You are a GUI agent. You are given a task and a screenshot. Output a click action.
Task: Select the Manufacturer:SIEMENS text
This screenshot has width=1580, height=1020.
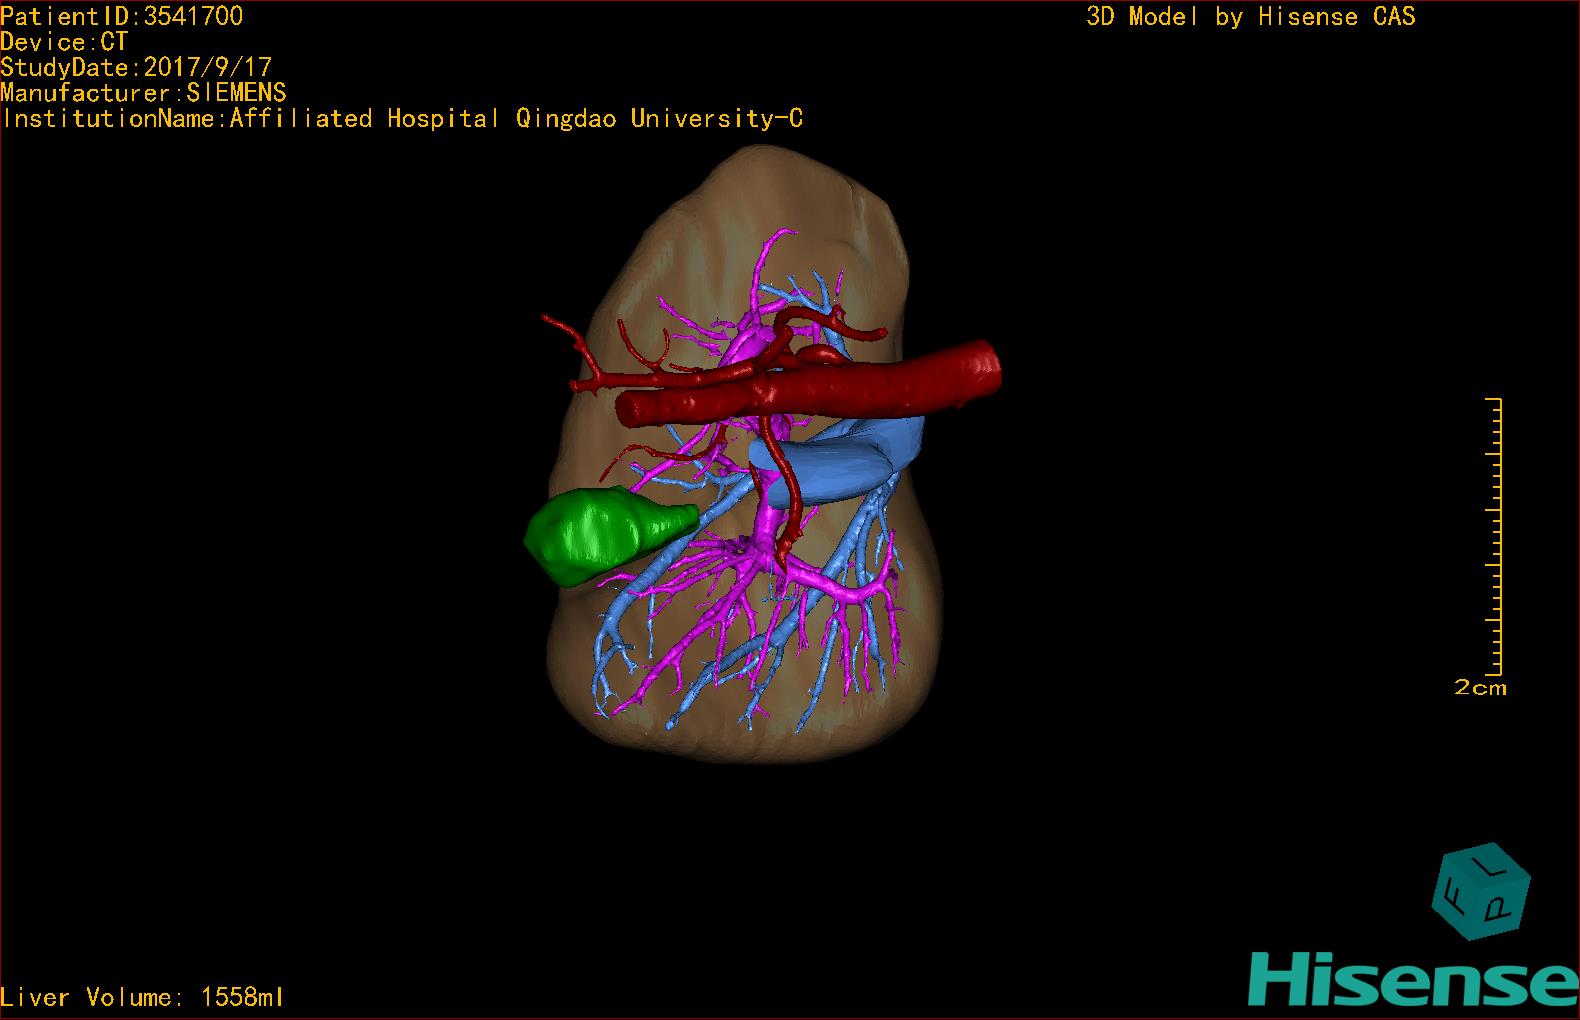pyautogui.click(x=143, y=93)
